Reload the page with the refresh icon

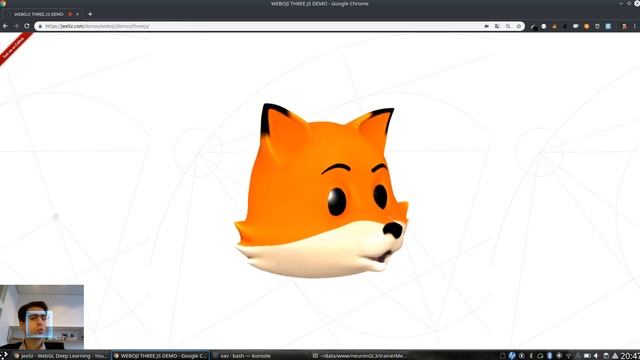pyautogui.click(x=27, y=26)
